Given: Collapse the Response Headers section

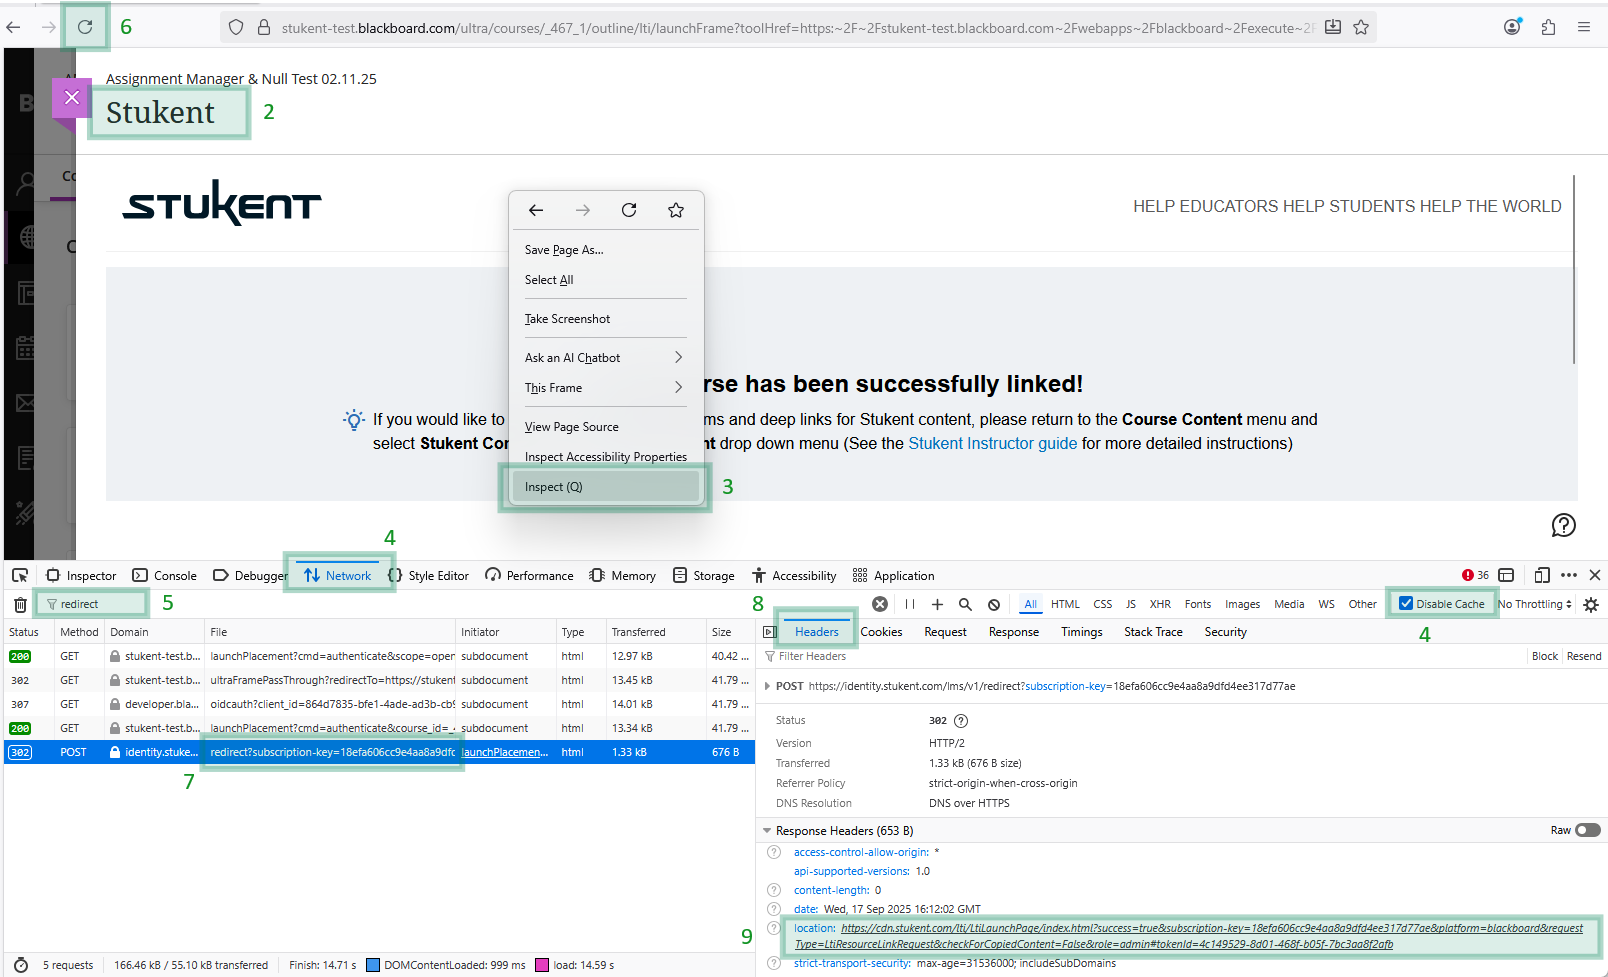Looking at the screenshot, I should 767,831.
